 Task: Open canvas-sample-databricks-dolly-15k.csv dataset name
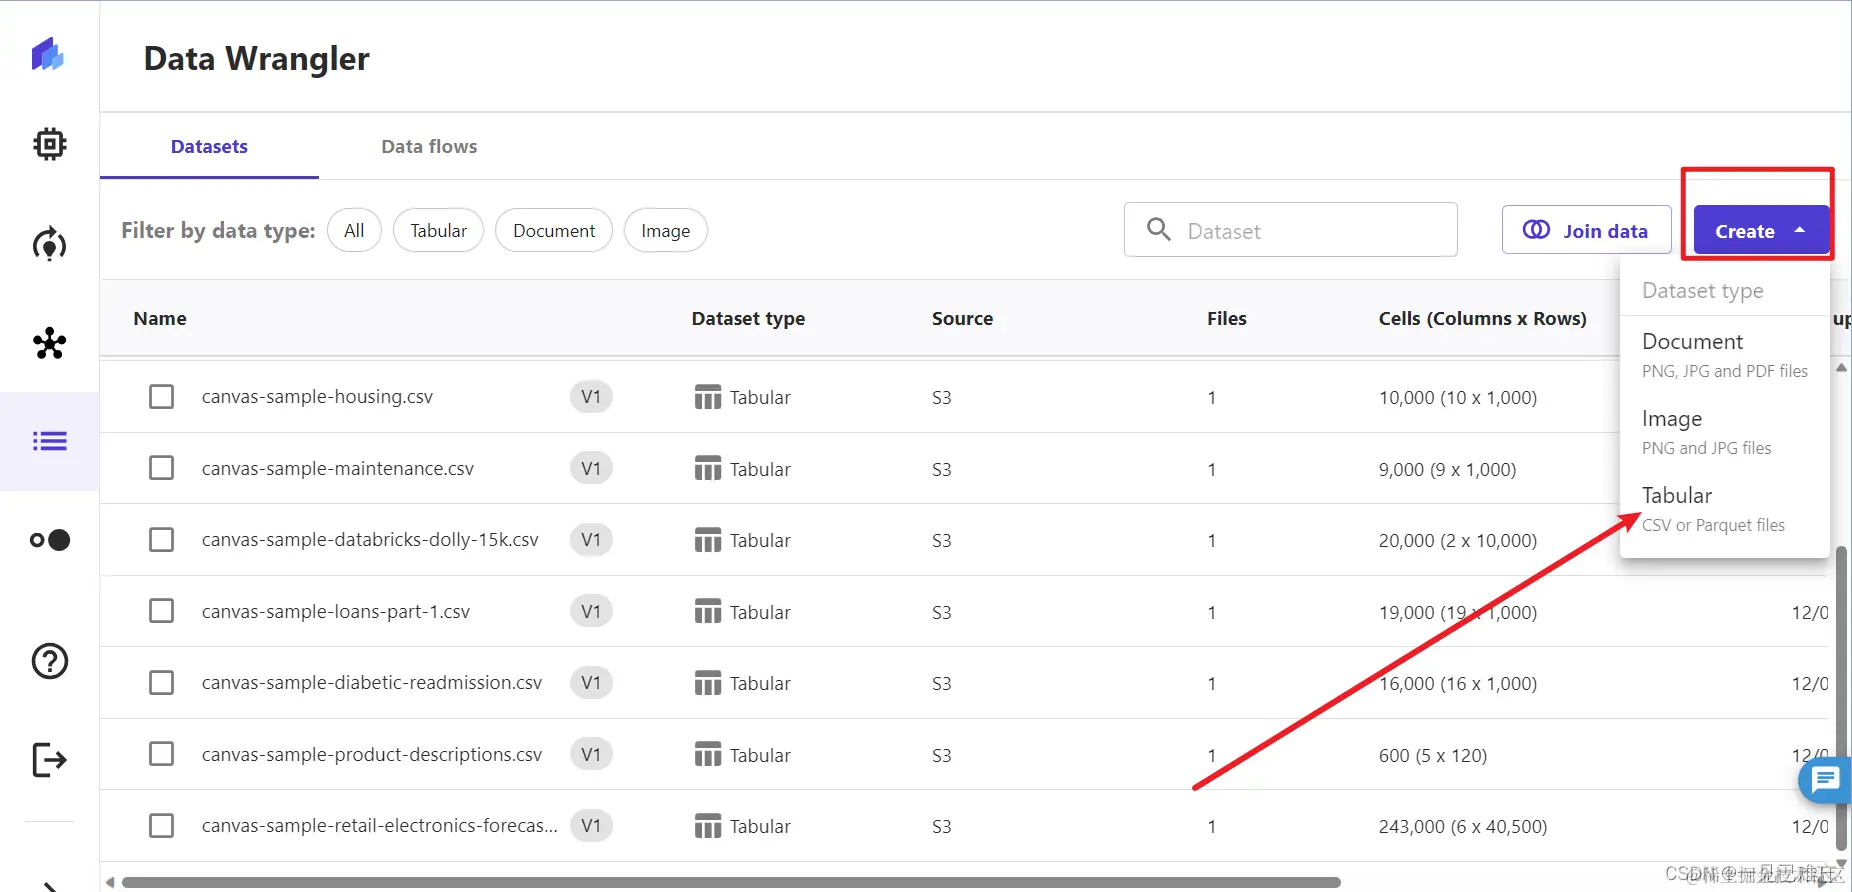click(x=370, y=540)
